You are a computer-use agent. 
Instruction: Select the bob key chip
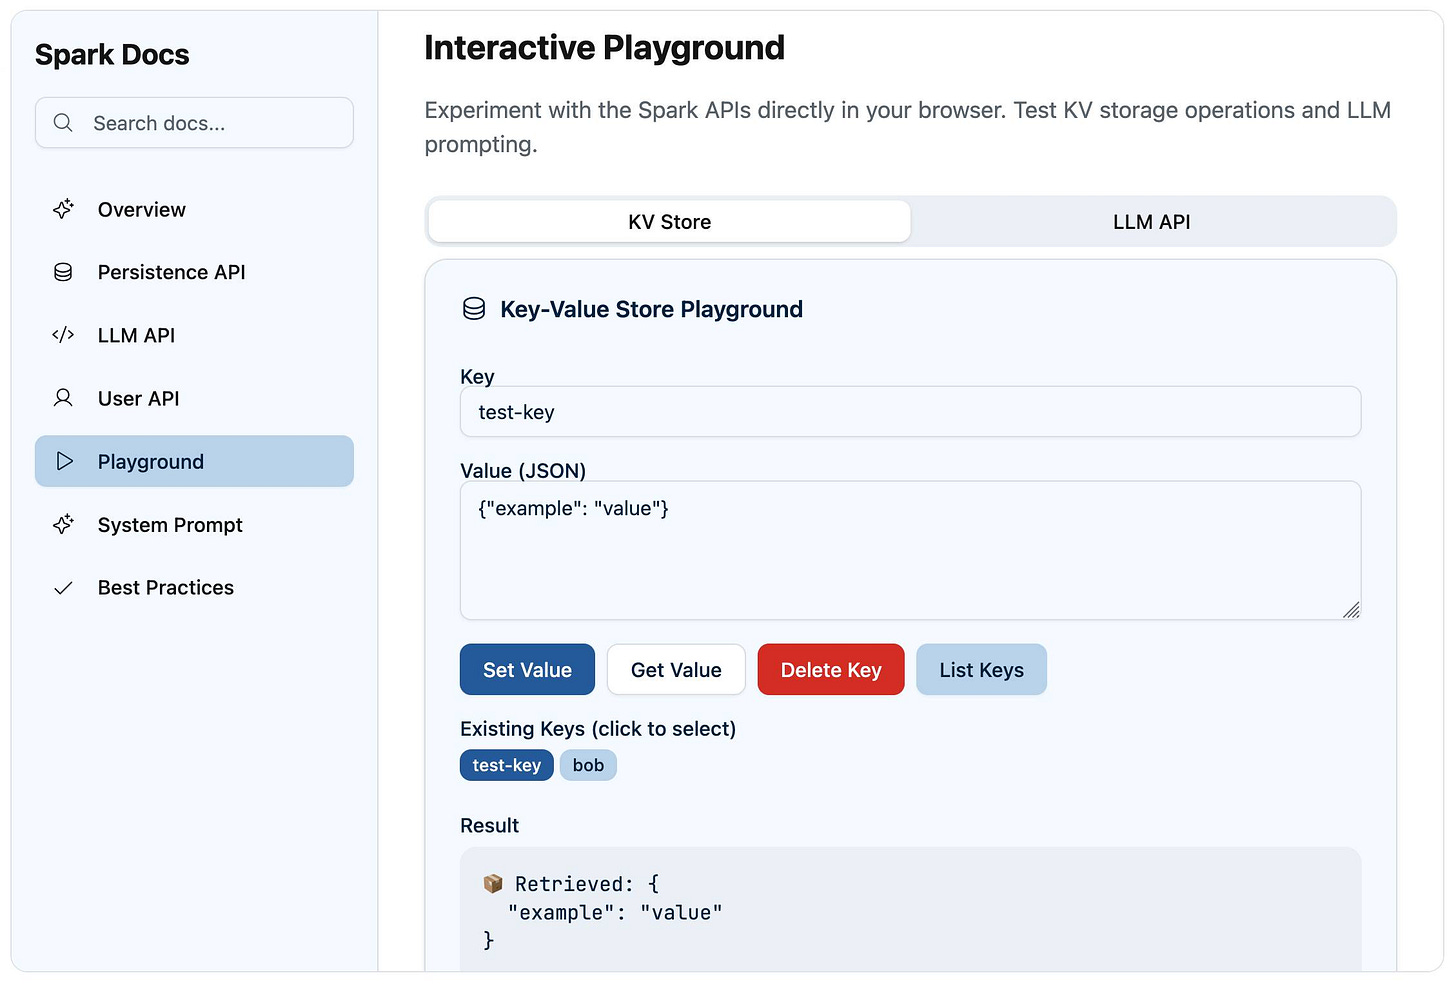click(588, 765)
